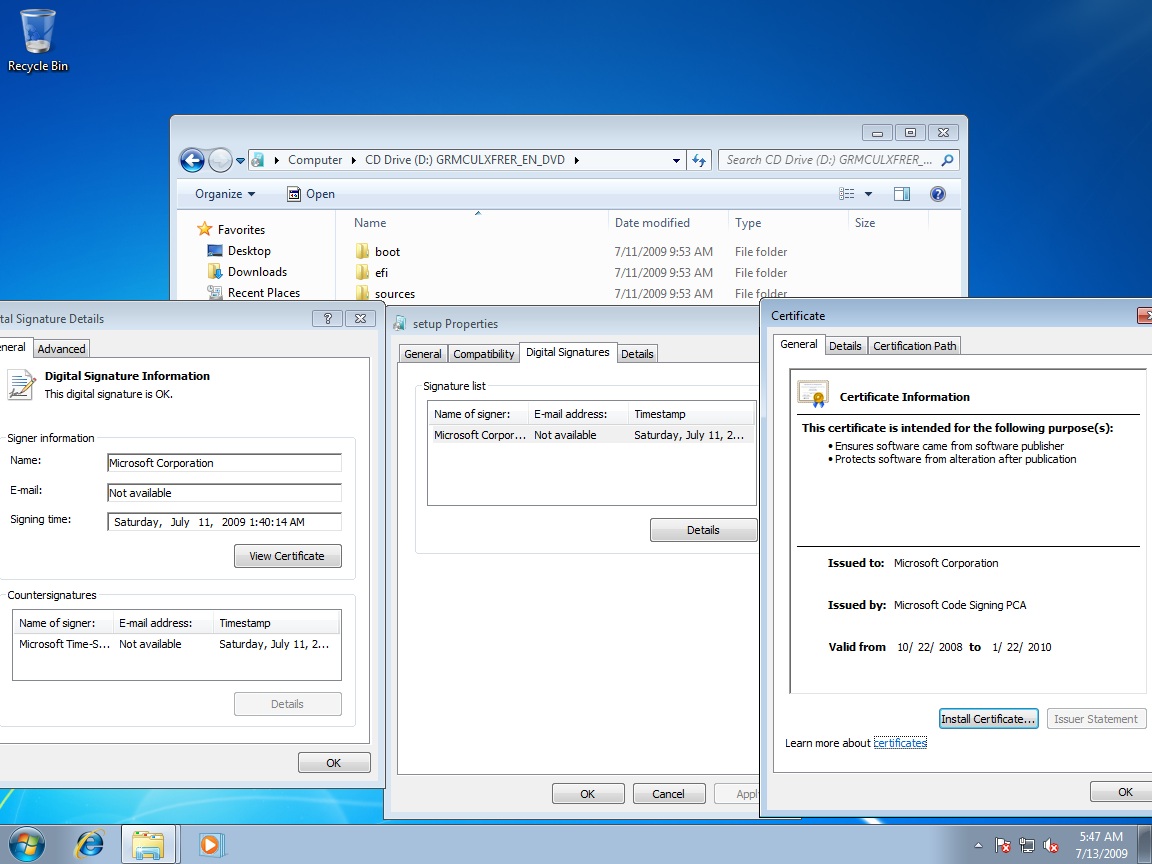1152x864 pixels.
Task: Open the Action Center flag tray icon
Action: (1004, 846)
